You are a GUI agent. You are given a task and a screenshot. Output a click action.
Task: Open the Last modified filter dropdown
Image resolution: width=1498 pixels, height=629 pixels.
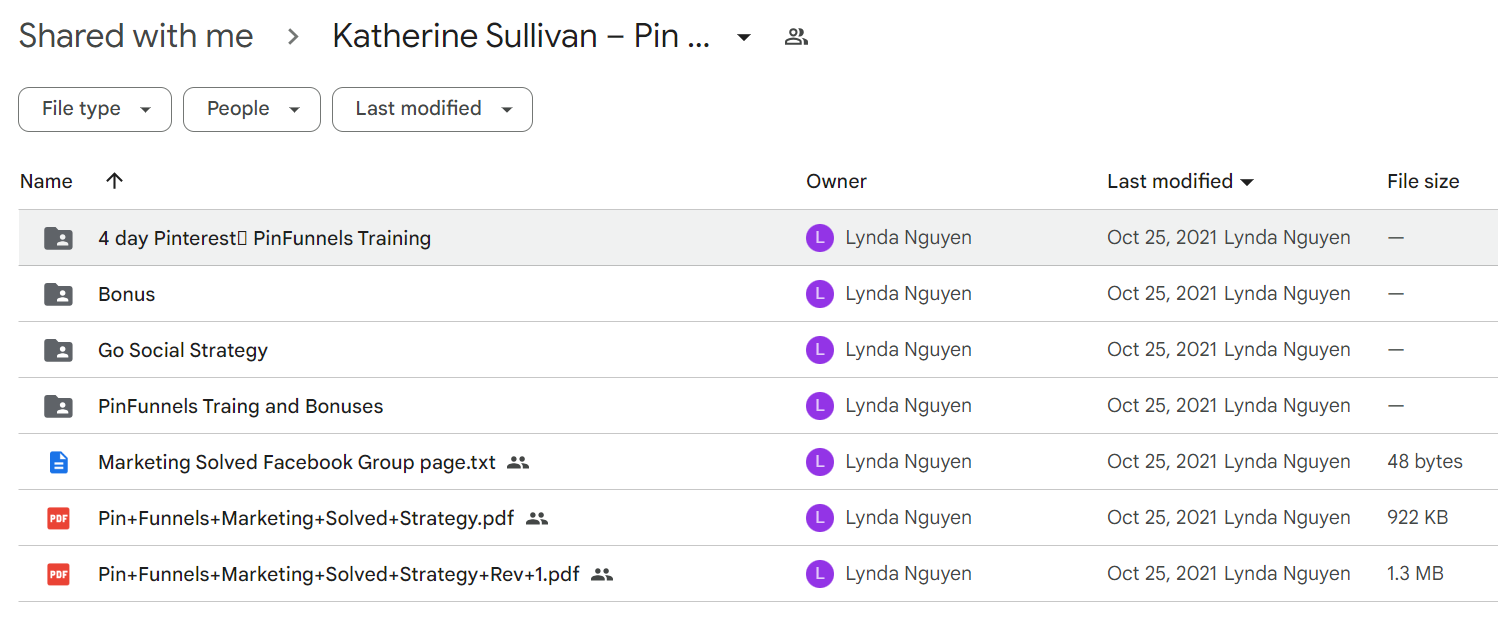click(432, 109)
